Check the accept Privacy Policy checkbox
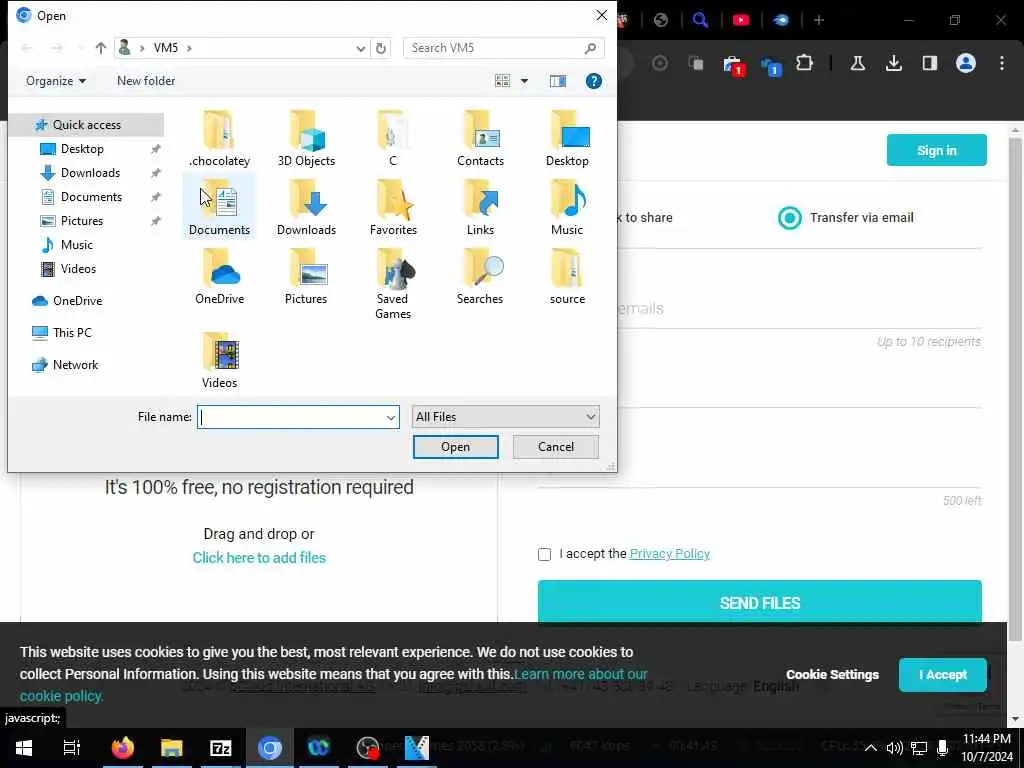This screenshot has height=768, width=1024. (x=544, y=554)
